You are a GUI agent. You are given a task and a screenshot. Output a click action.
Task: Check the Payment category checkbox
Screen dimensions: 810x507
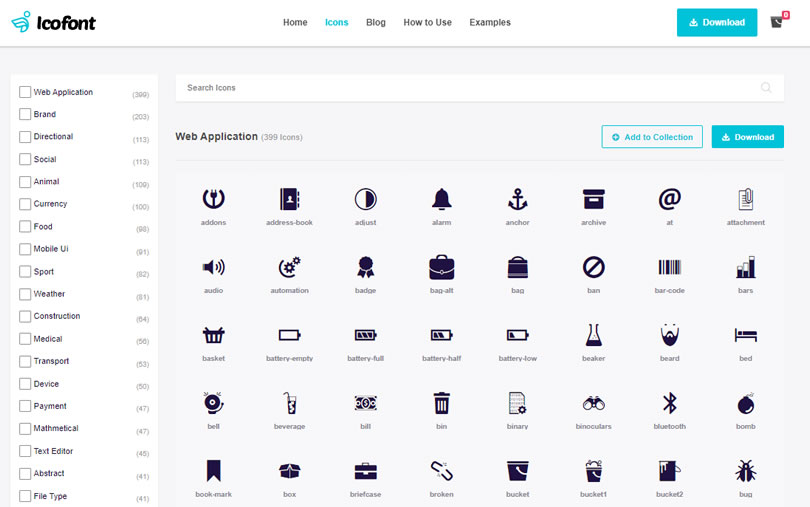pyautogui.click(x=25, y=406)
